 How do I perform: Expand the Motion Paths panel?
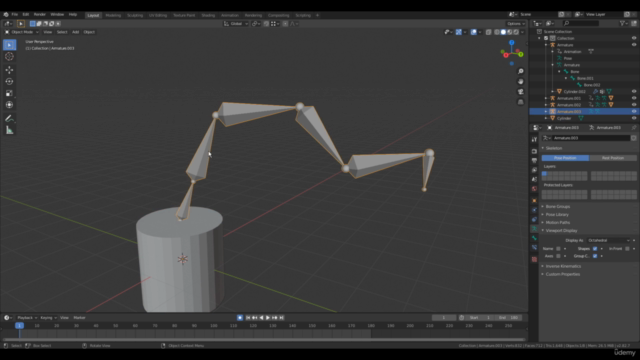click(x=558, y=222)
